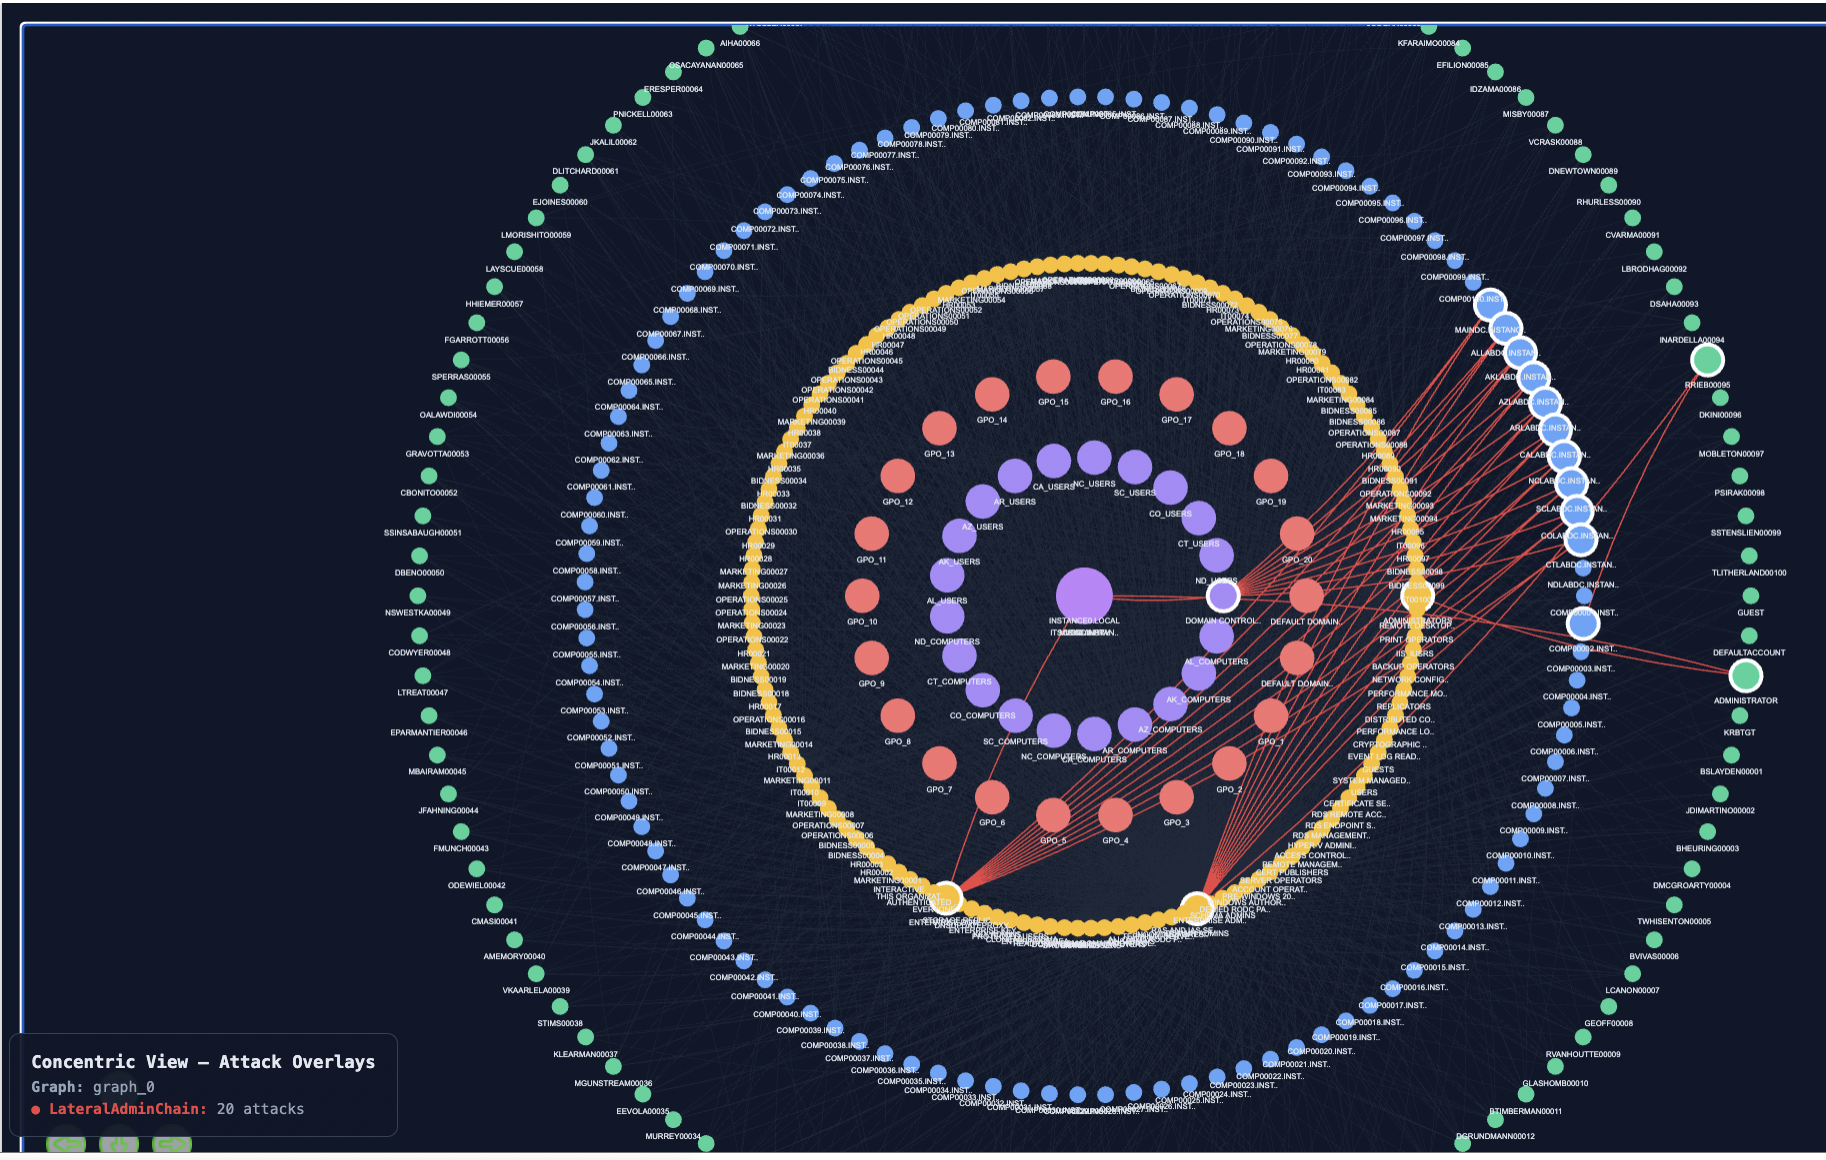
Task: Click the right arrow button under the legend
Action: (x=171, y=1143)
